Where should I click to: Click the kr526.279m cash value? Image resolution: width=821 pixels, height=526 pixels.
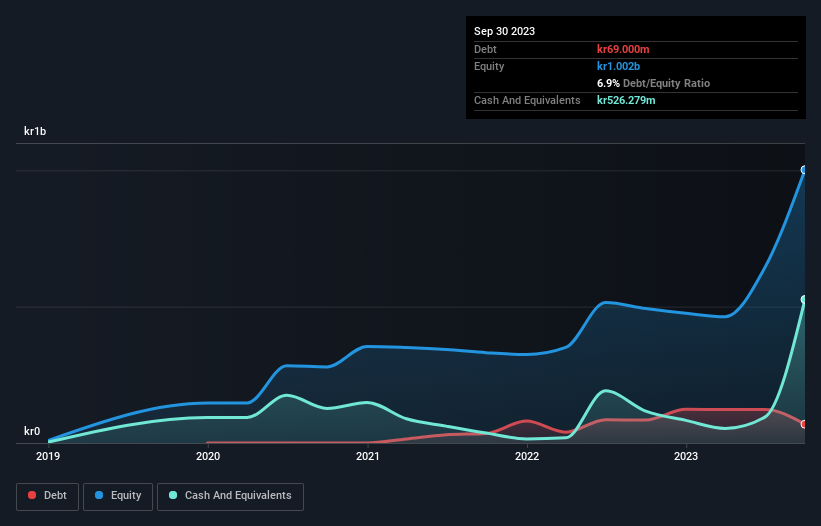coord(626,100)
